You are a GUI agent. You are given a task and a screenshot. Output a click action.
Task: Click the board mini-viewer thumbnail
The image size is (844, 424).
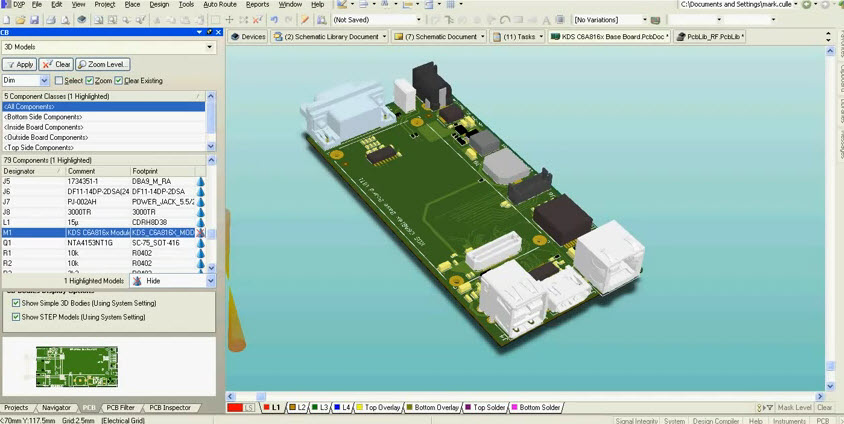[x=77, y=366]
